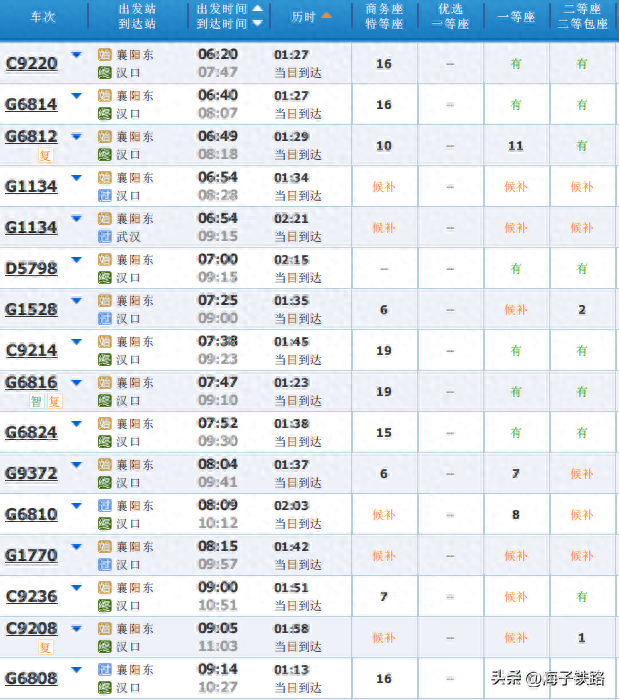619x700 pixels.
Task: Click the 复 badge under C9208
Action: pyautogui.click(x=45, y=647)
